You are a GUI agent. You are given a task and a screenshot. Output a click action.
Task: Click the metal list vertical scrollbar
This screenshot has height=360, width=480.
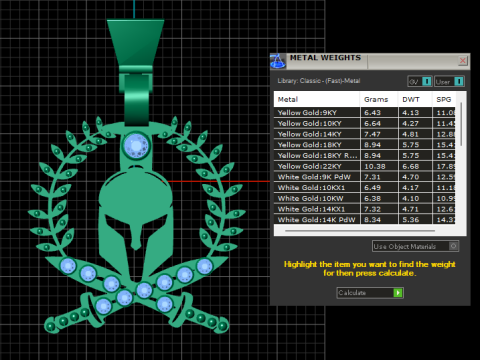[x=461, y=124]
